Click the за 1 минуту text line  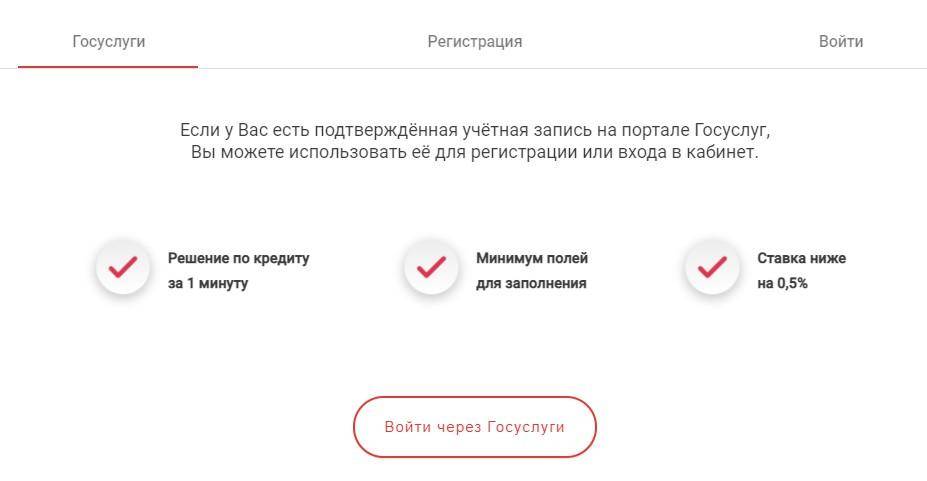point(208,283)
